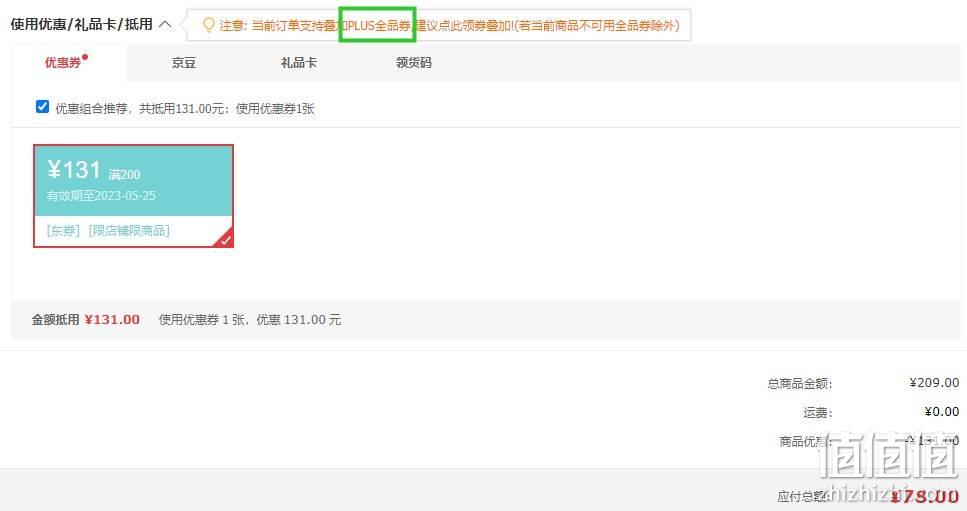
Task: Click the 运费 ¥0.00 value
Action: (942, 411)
